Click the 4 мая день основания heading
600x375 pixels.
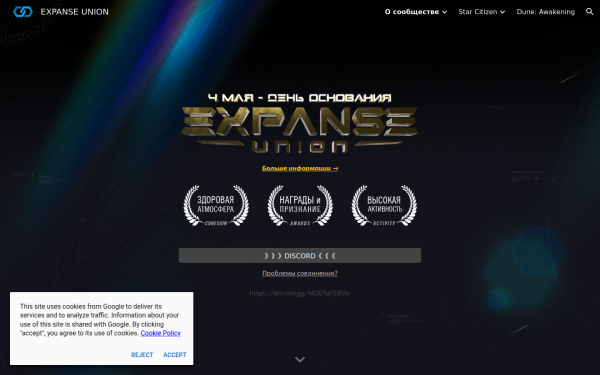tap(300, 98)
